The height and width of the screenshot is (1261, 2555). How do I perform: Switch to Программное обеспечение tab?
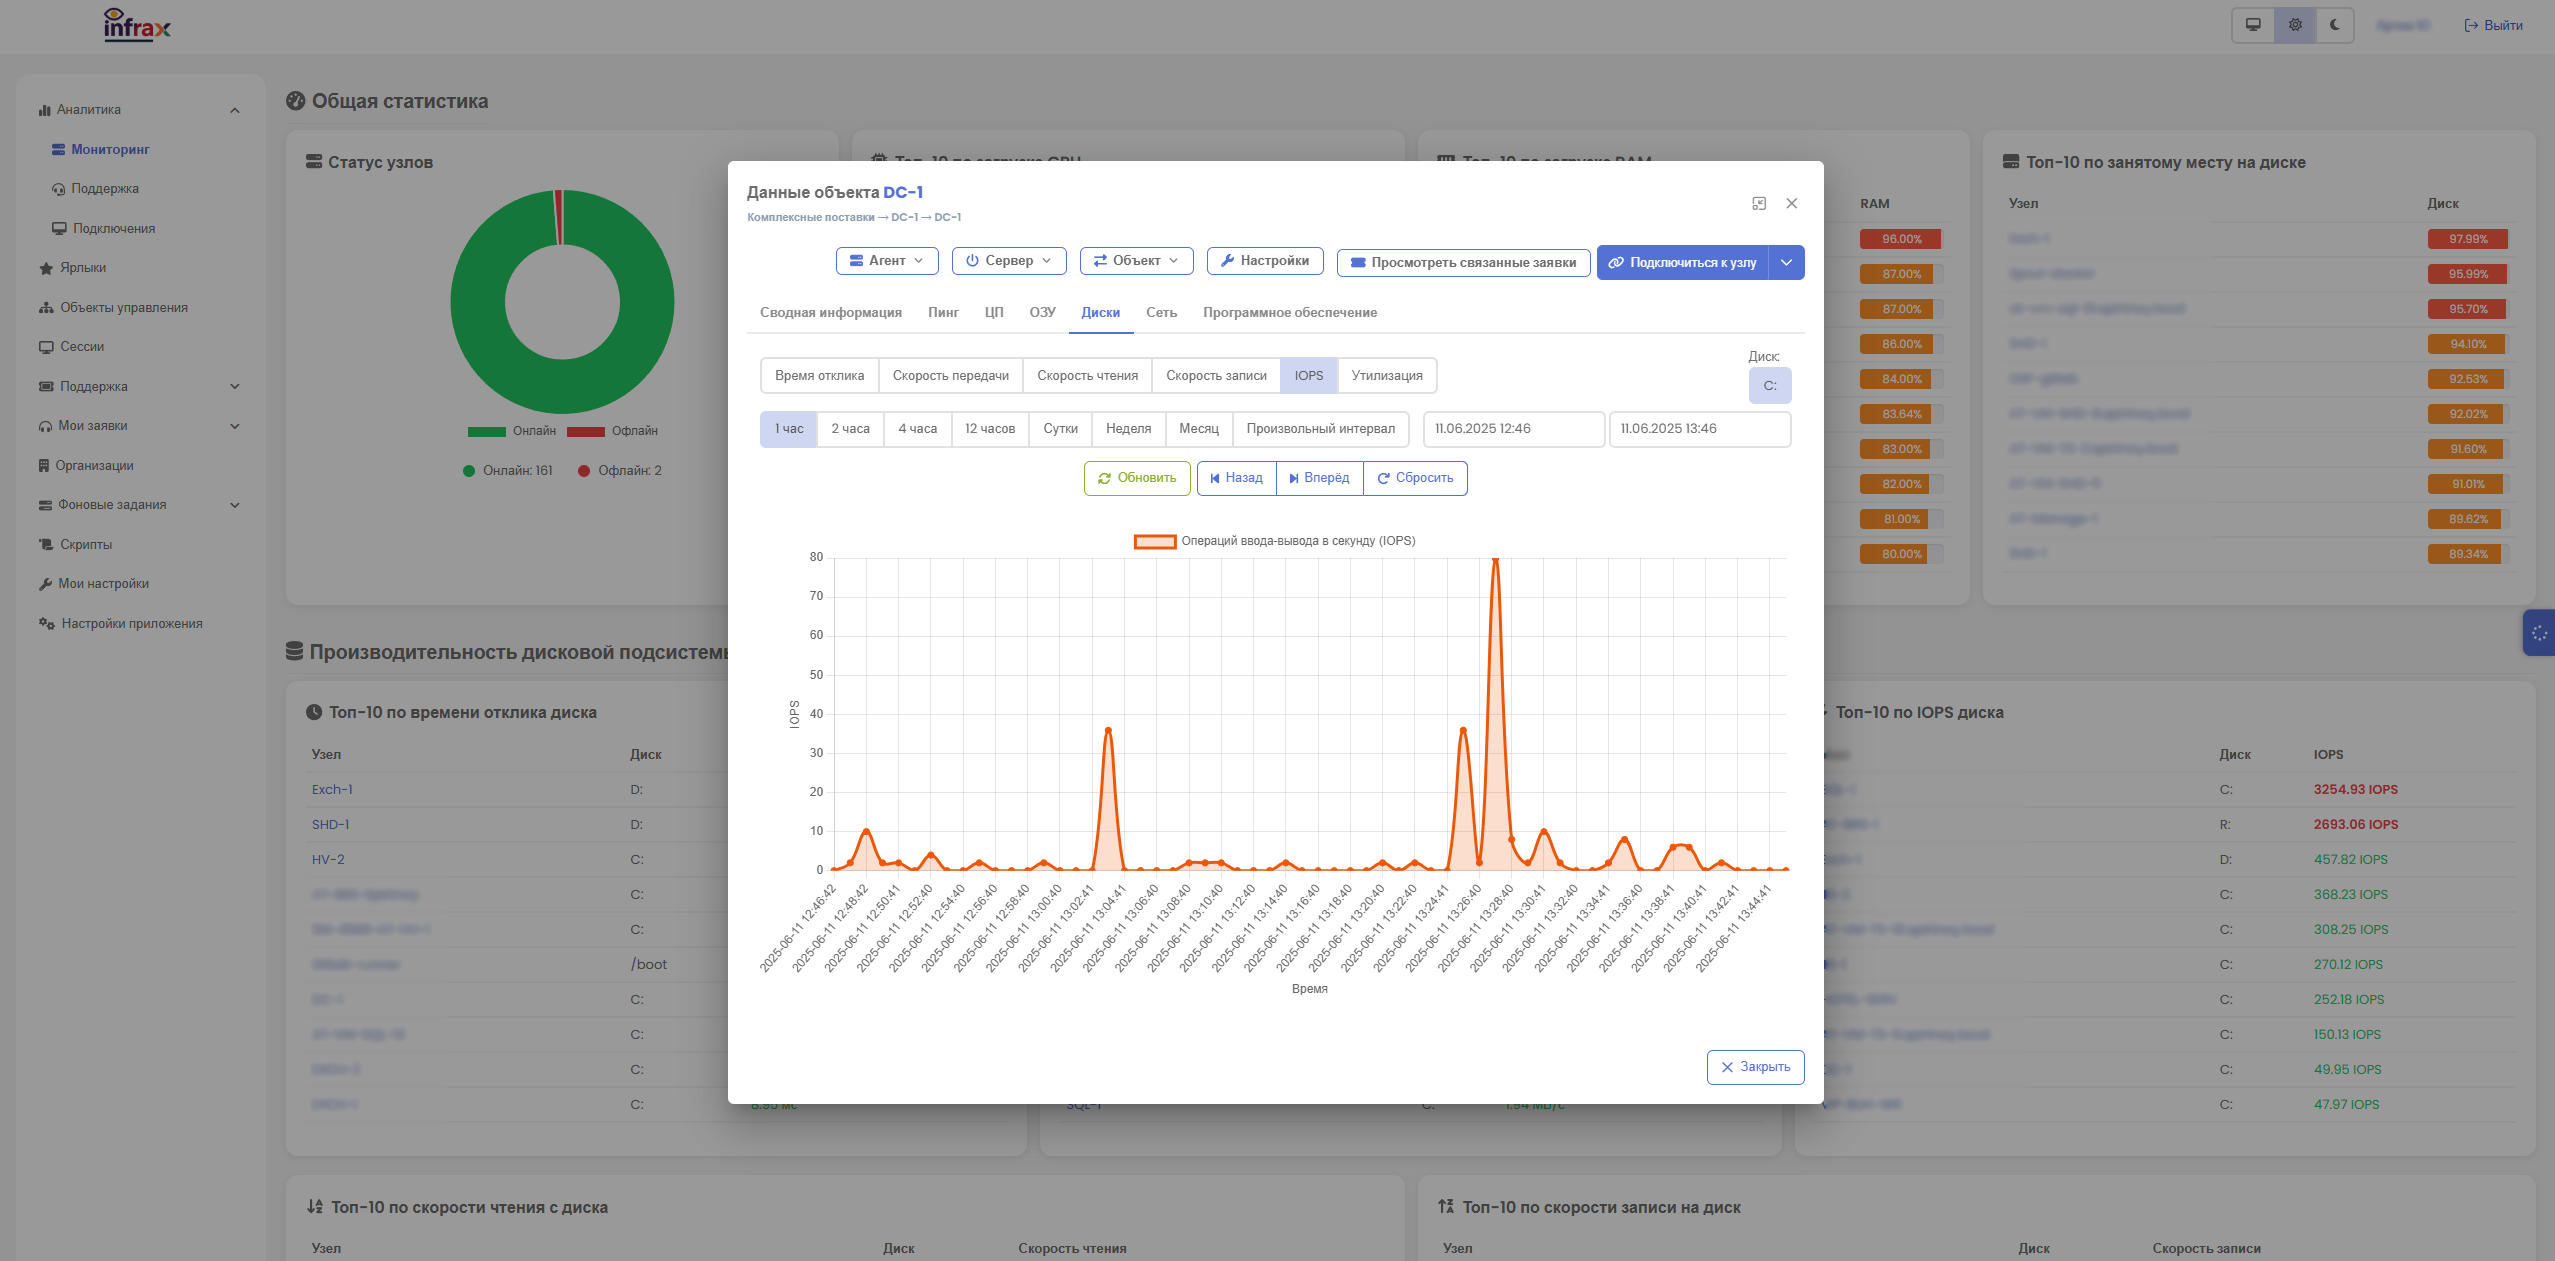coord(1290,313)
